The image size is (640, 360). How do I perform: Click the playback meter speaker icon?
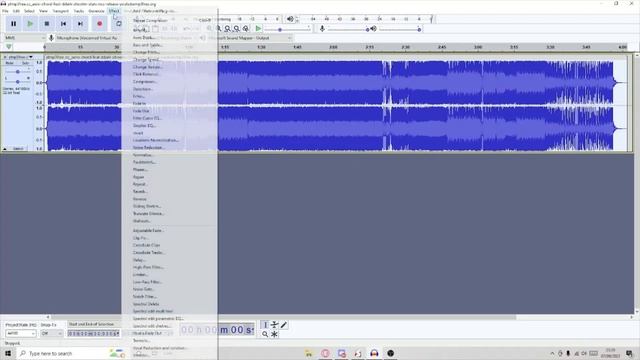click(x=290, y=19)
